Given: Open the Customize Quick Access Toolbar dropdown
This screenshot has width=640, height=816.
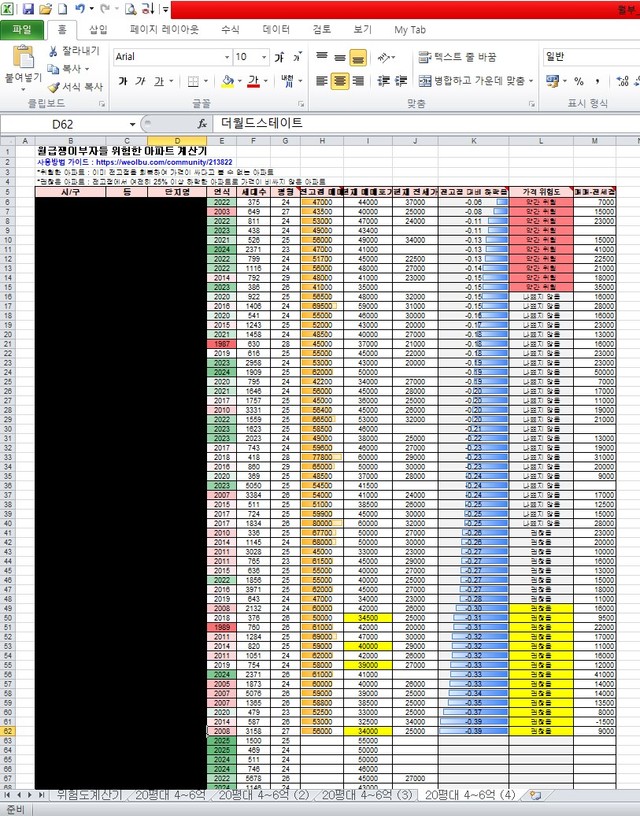Looking at the screenshot, I should 165,9.
